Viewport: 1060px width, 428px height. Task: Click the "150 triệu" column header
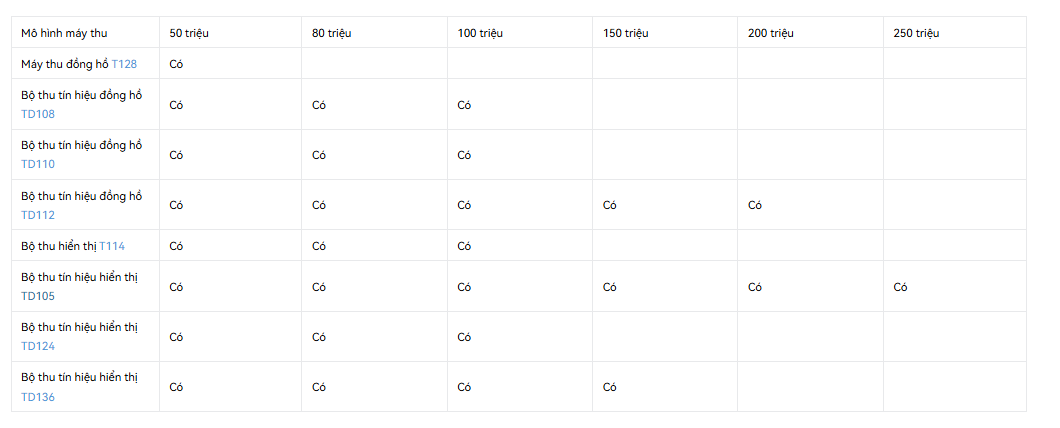coord(626,33)
